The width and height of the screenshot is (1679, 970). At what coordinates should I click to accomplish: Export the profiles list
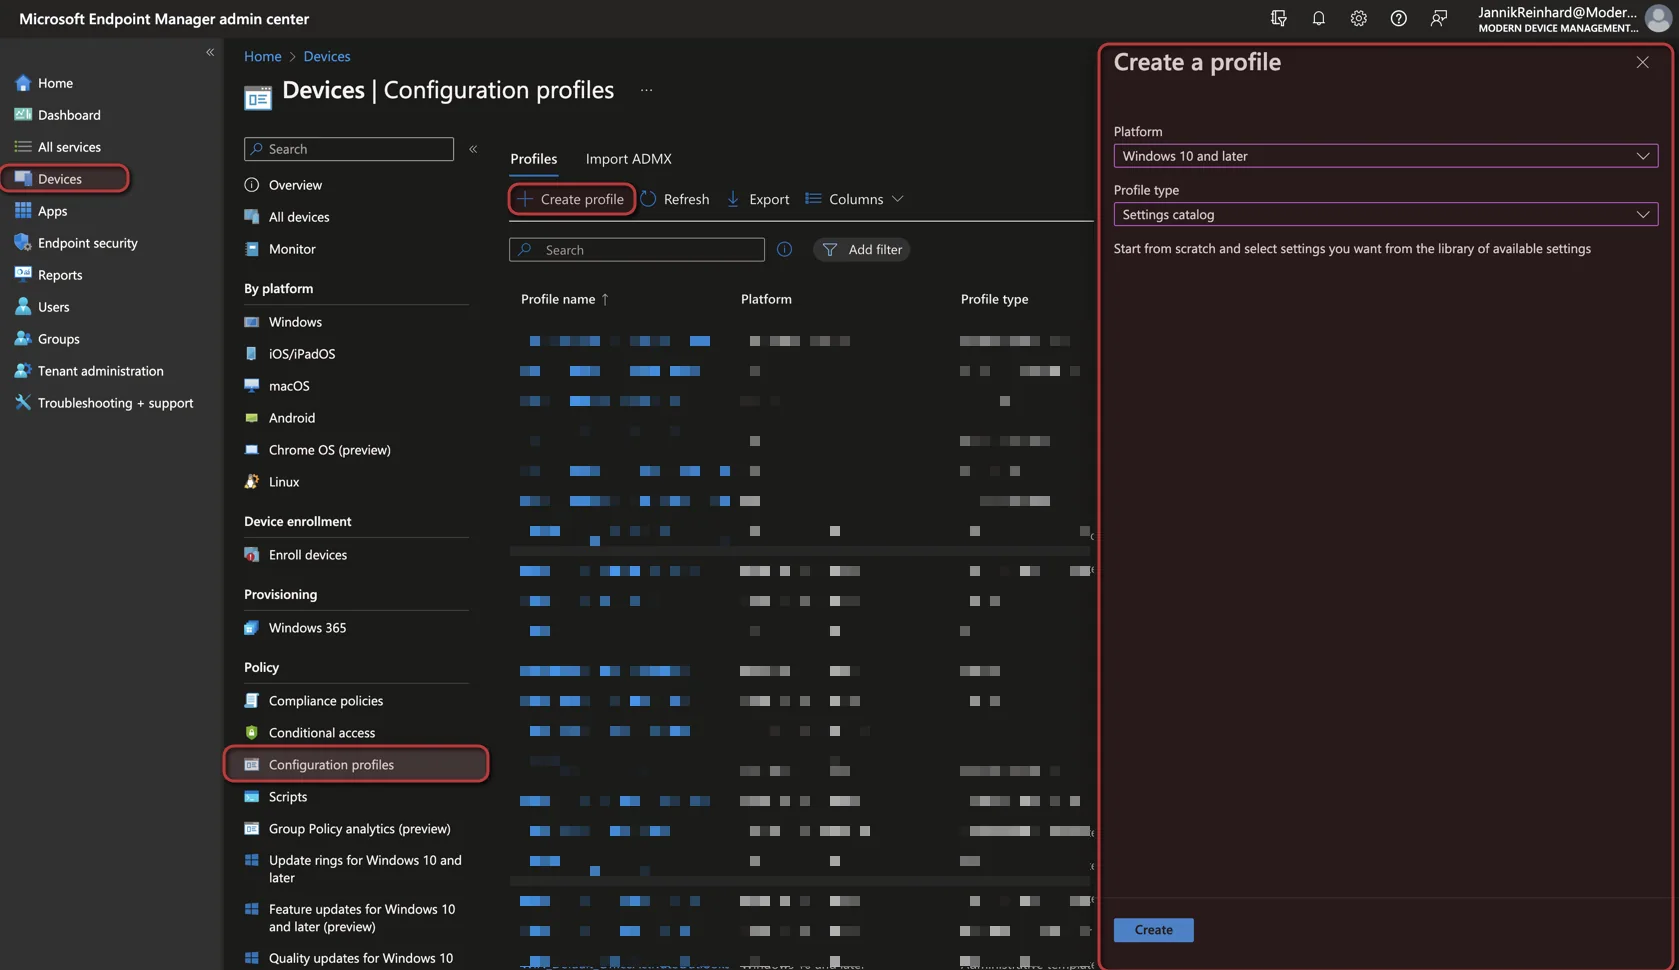[758, 199]
